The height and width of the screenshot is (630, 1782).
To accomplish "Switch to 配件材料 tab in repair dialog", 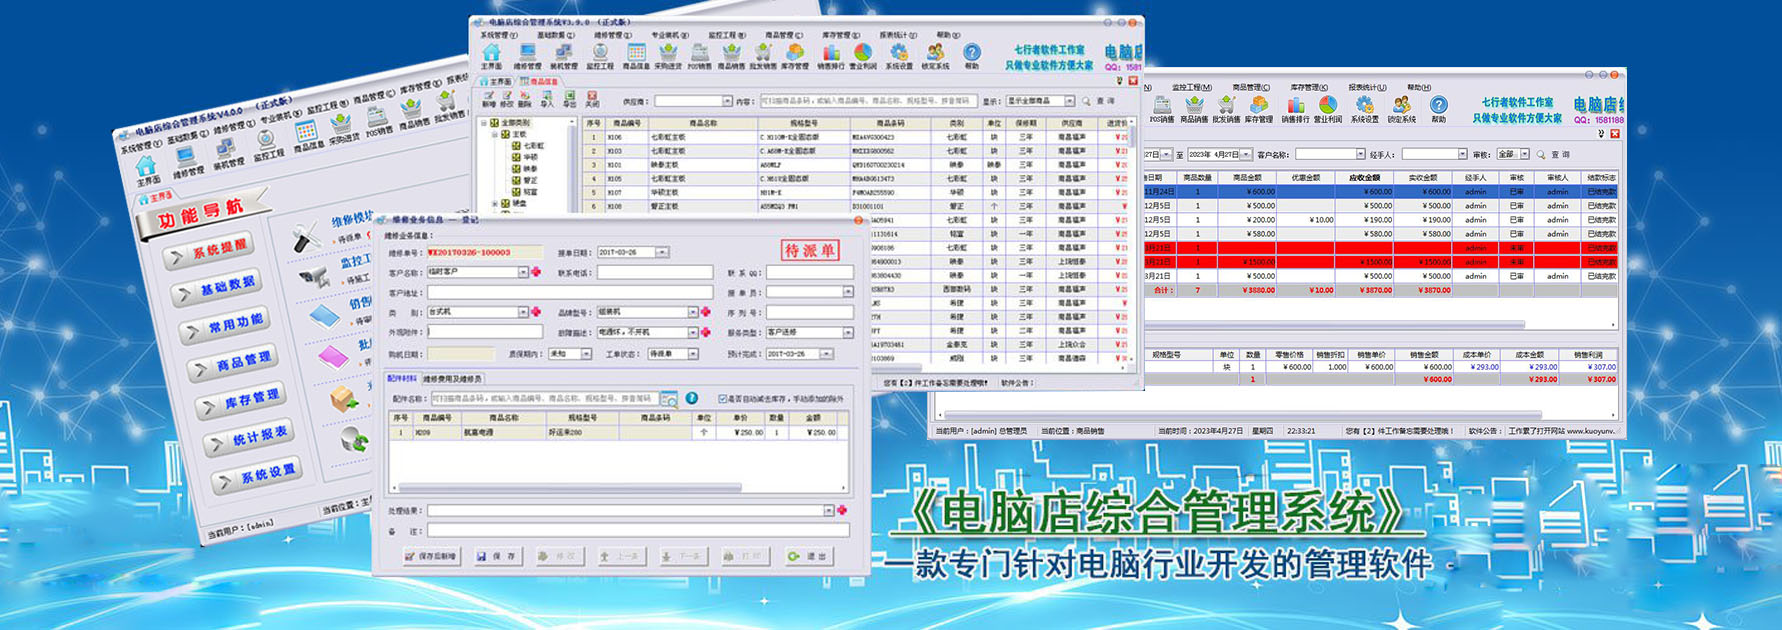I will pos(402,379).
